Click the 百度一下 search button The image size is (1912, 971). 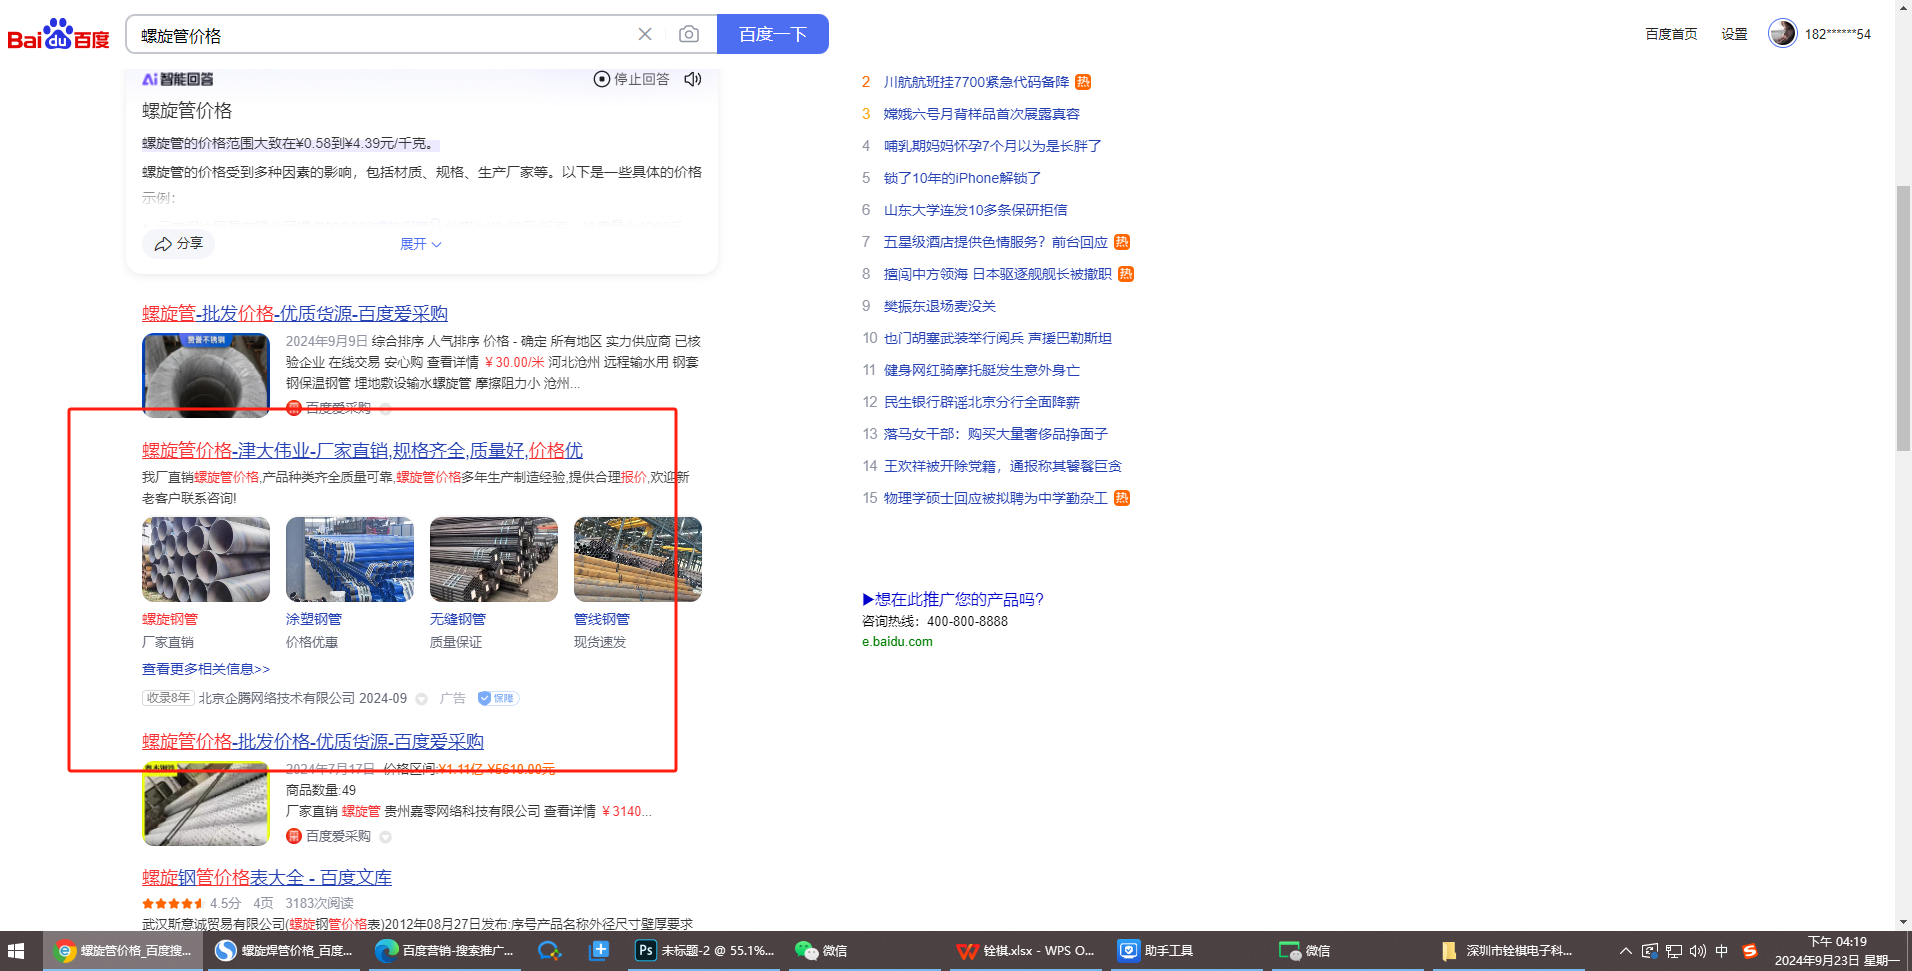(773, 34)
